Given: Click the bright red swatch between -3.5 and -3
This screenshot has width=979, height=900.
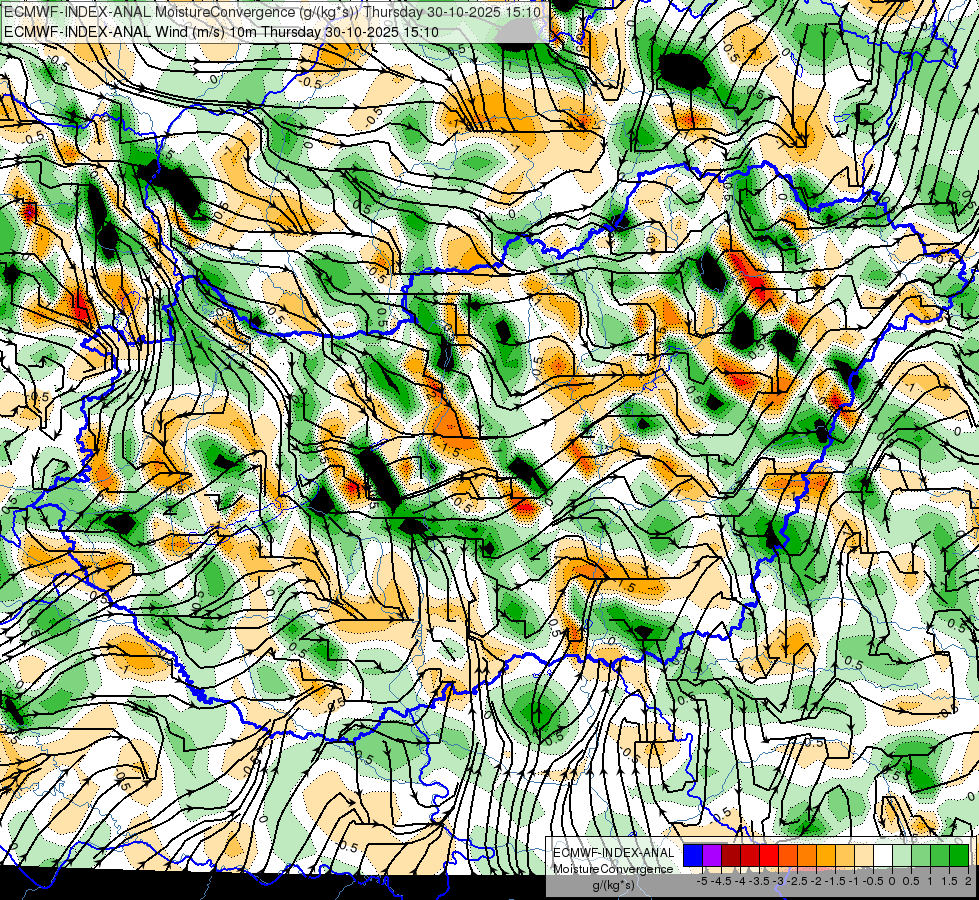Looking at the screenshot, I should pos(769,856).
